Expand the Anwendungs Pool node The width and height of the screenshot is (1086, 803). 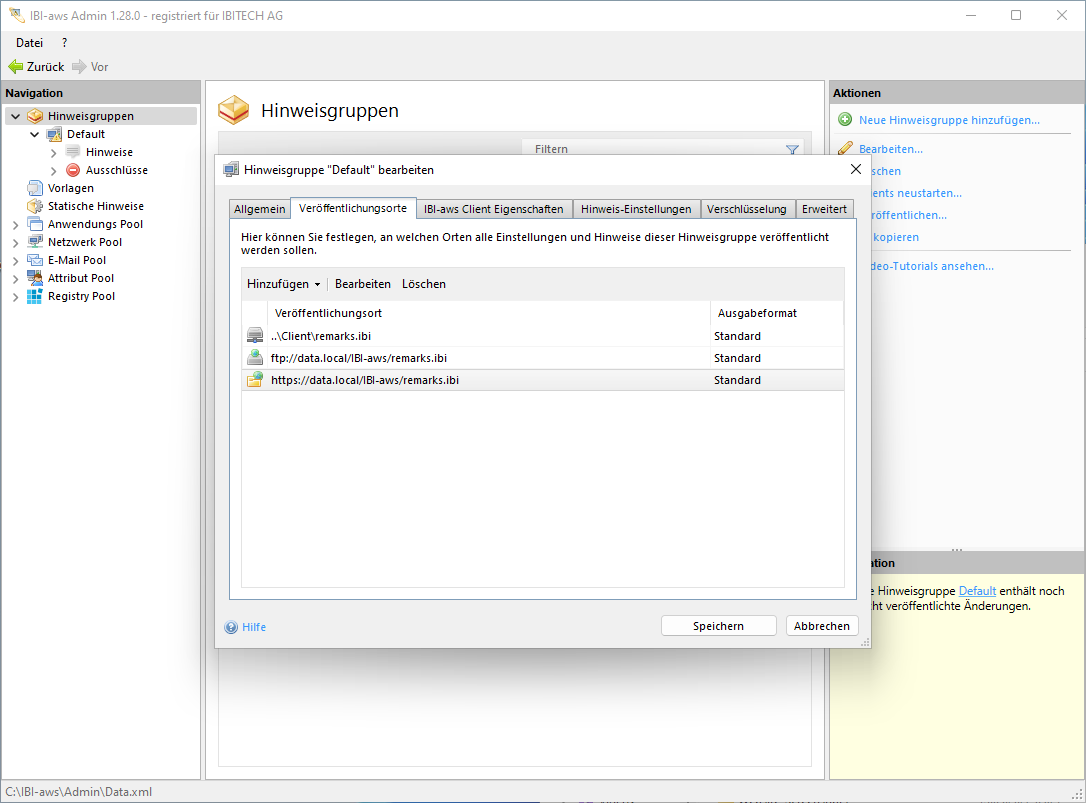(x=15, y=224)
